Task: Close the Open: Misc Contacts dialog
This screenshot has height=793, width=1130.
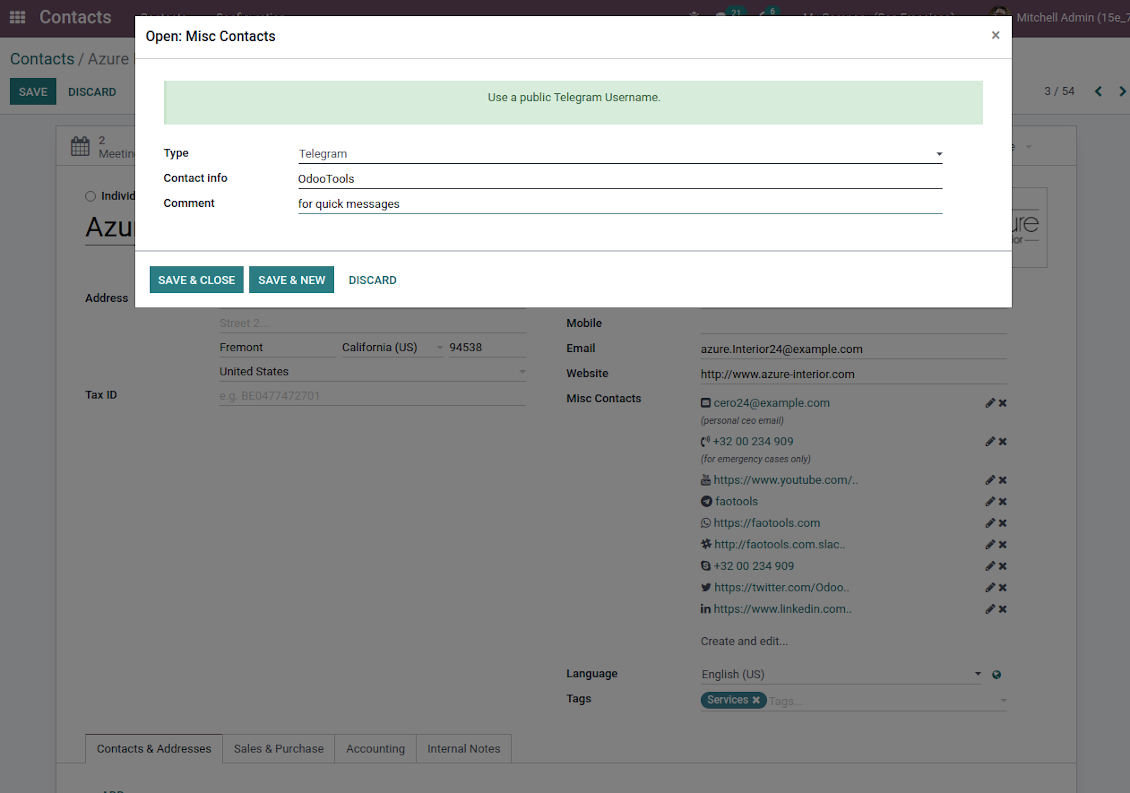Action: pyautogui.click(x=995, y=35)
